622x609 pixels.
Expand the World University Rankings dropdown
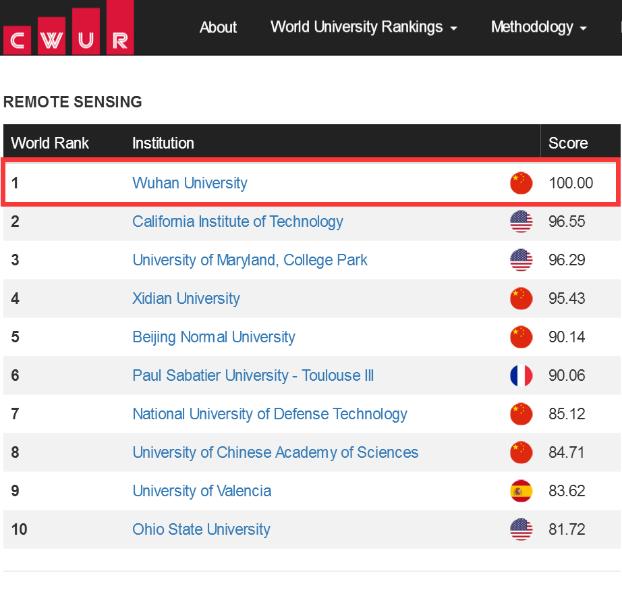pos(363,27)
